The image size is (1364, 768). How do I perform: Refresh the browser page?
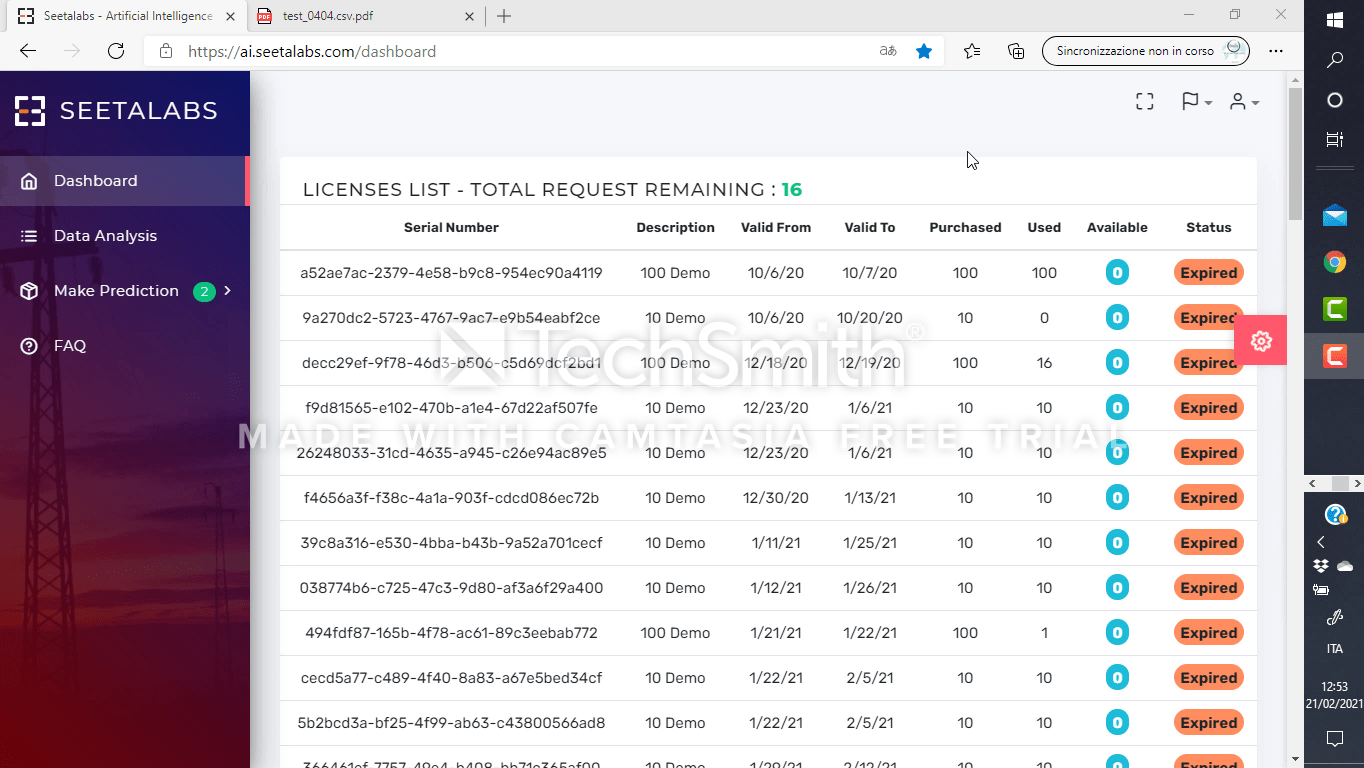tap(116, 51)
